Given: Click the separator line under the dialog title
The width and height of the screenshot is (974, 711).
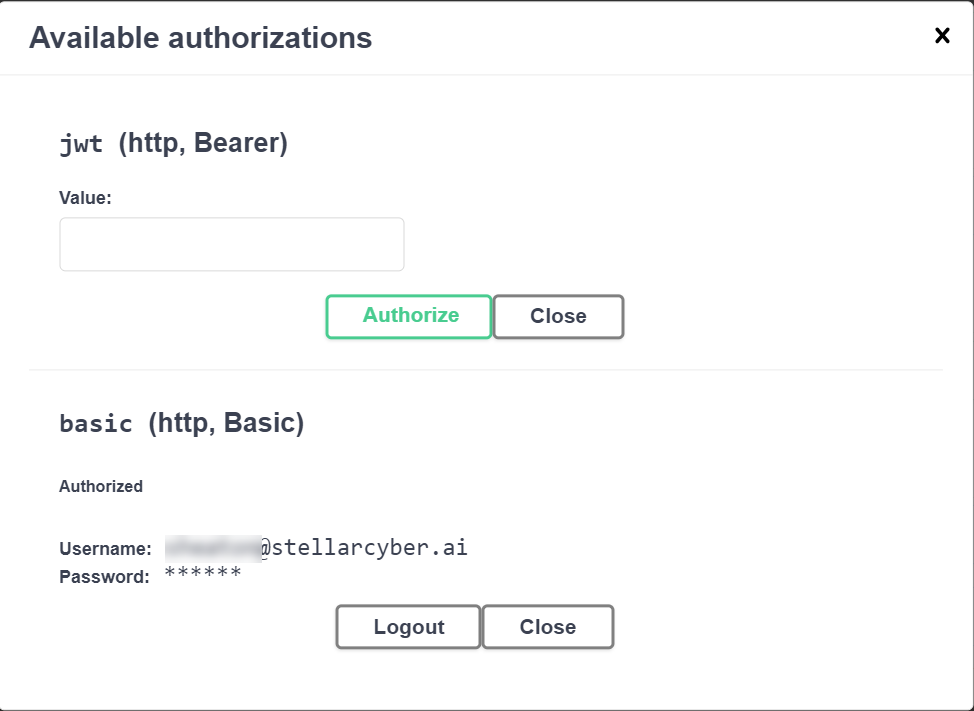Looking at the screenshot, I should [x=486, y=75].
